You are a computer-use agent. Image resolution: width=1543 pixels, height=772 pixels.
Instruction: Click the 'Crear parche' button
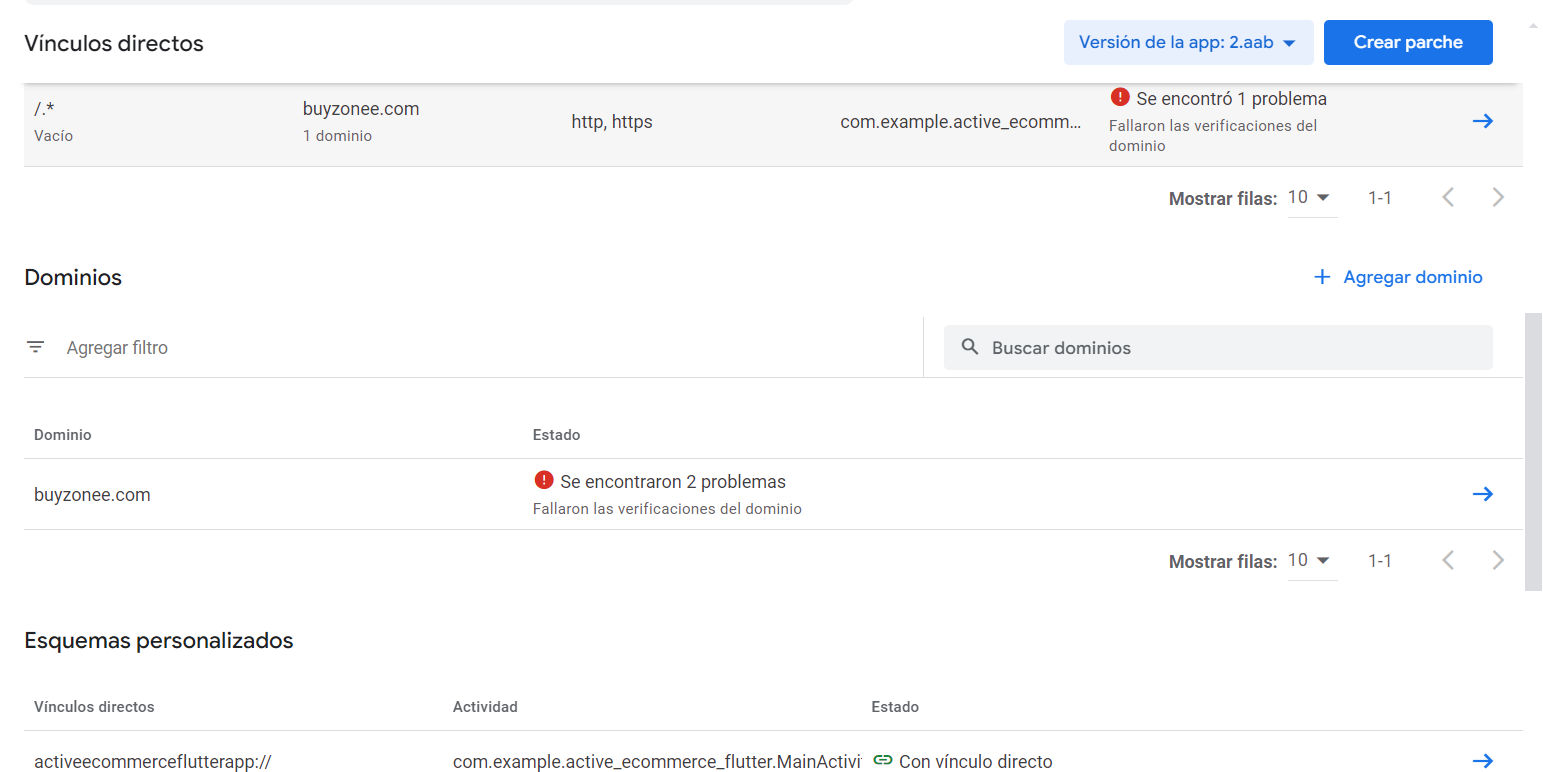[x=1408, y=43]
